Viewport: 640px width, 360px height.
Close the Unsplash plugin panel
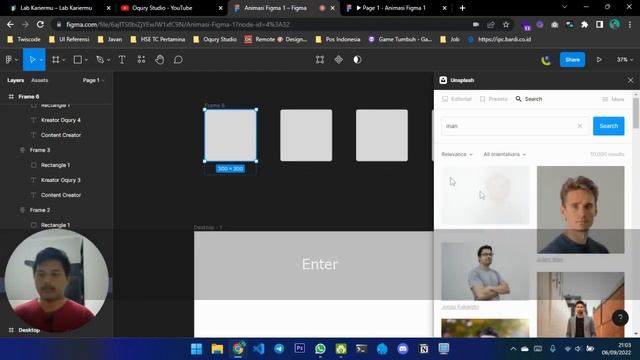point(630,80)
